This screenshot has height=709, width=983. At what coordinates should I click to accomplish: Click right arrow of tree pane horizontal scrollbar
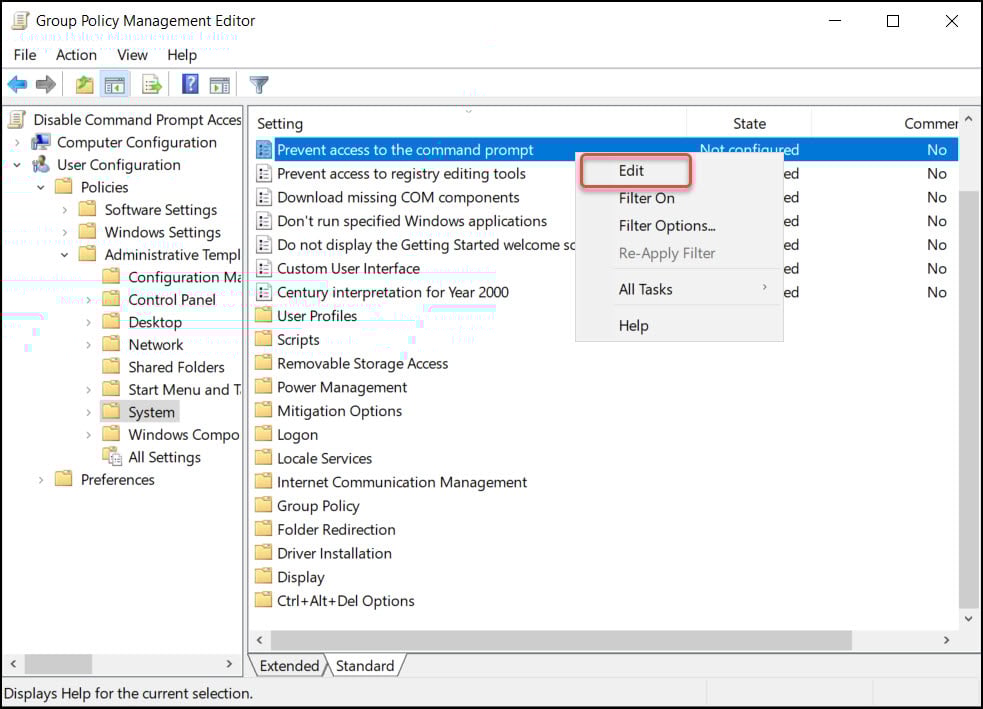point(229,663)
